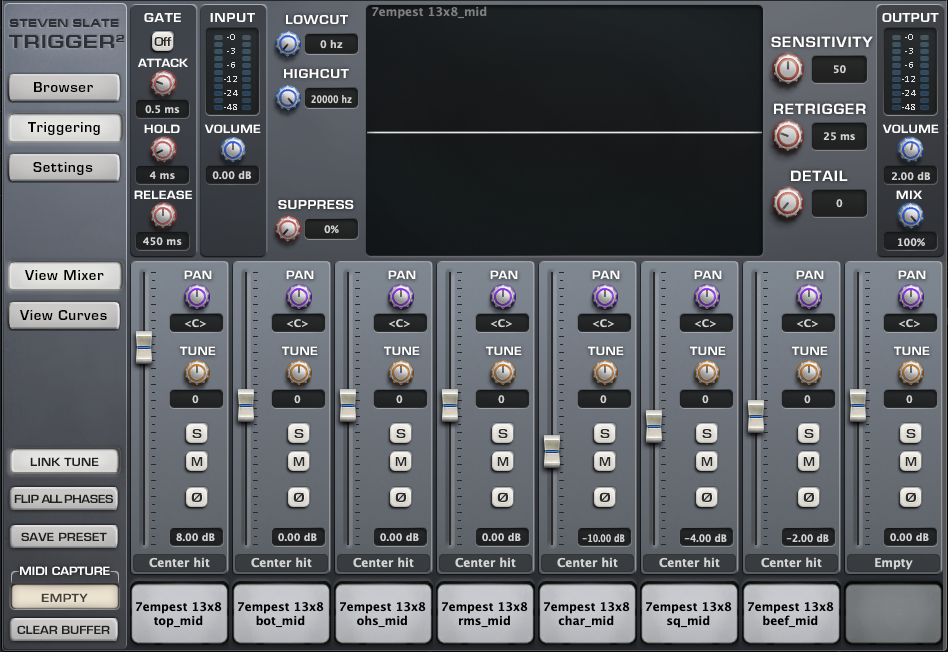Click the Pan knob on rms_mid channel
The width and height of the screenshot is (948, 652).
point(502,297)
